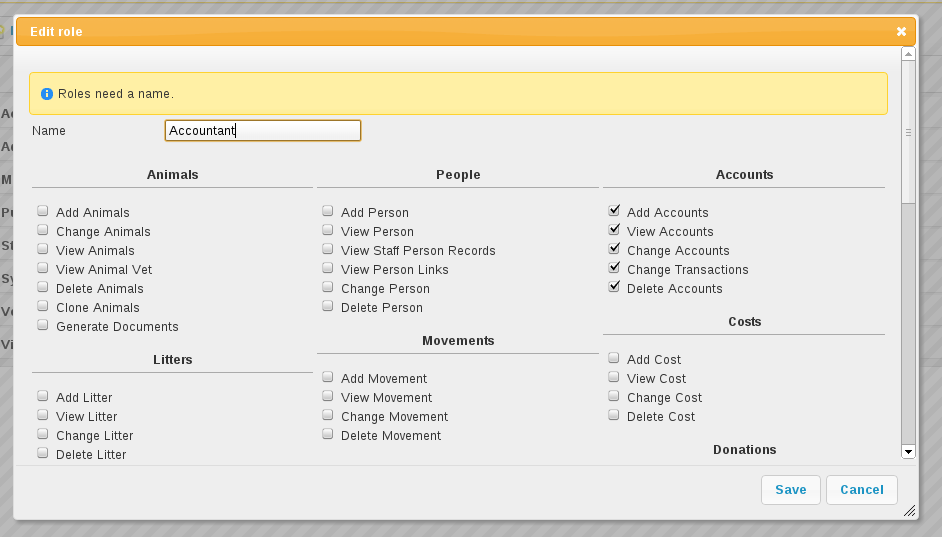Save the role changes

790,490
